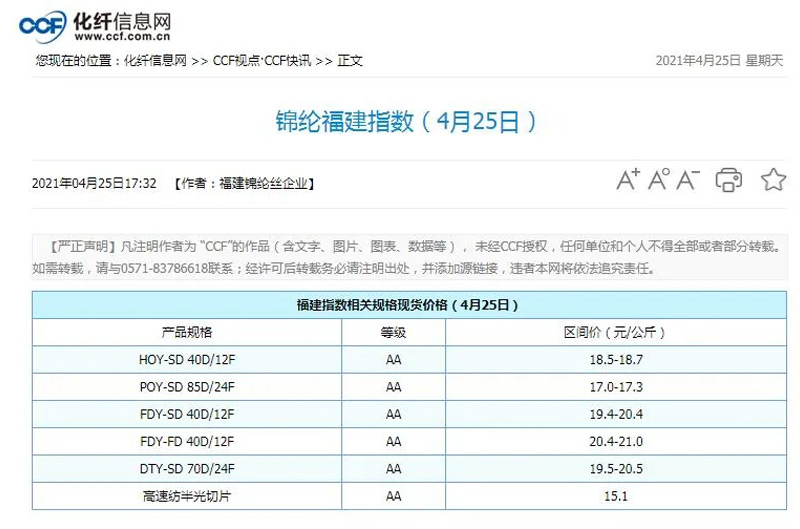Image resolution: width=800 pixels, height=529 pixels.
Task: Select the 高速纺半光切片 row
Action: (x=187, y=496)
